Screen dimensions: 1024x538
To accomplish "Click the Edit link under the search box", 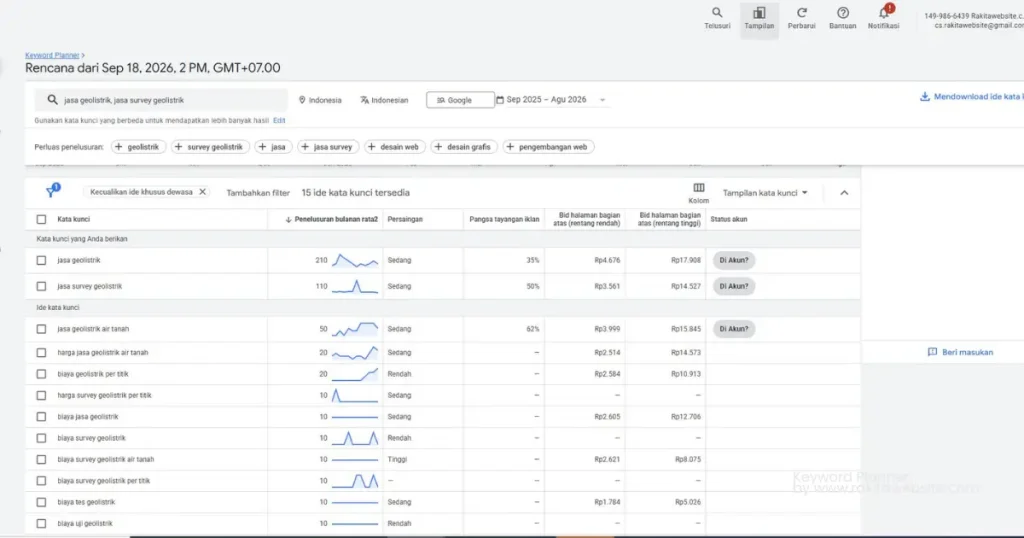I will 279,120.
